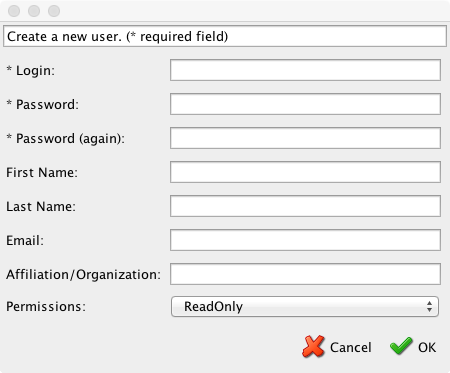Click the Permissions combo box up/down arrows
The image size is (450, 373).
tap(429, 306)
